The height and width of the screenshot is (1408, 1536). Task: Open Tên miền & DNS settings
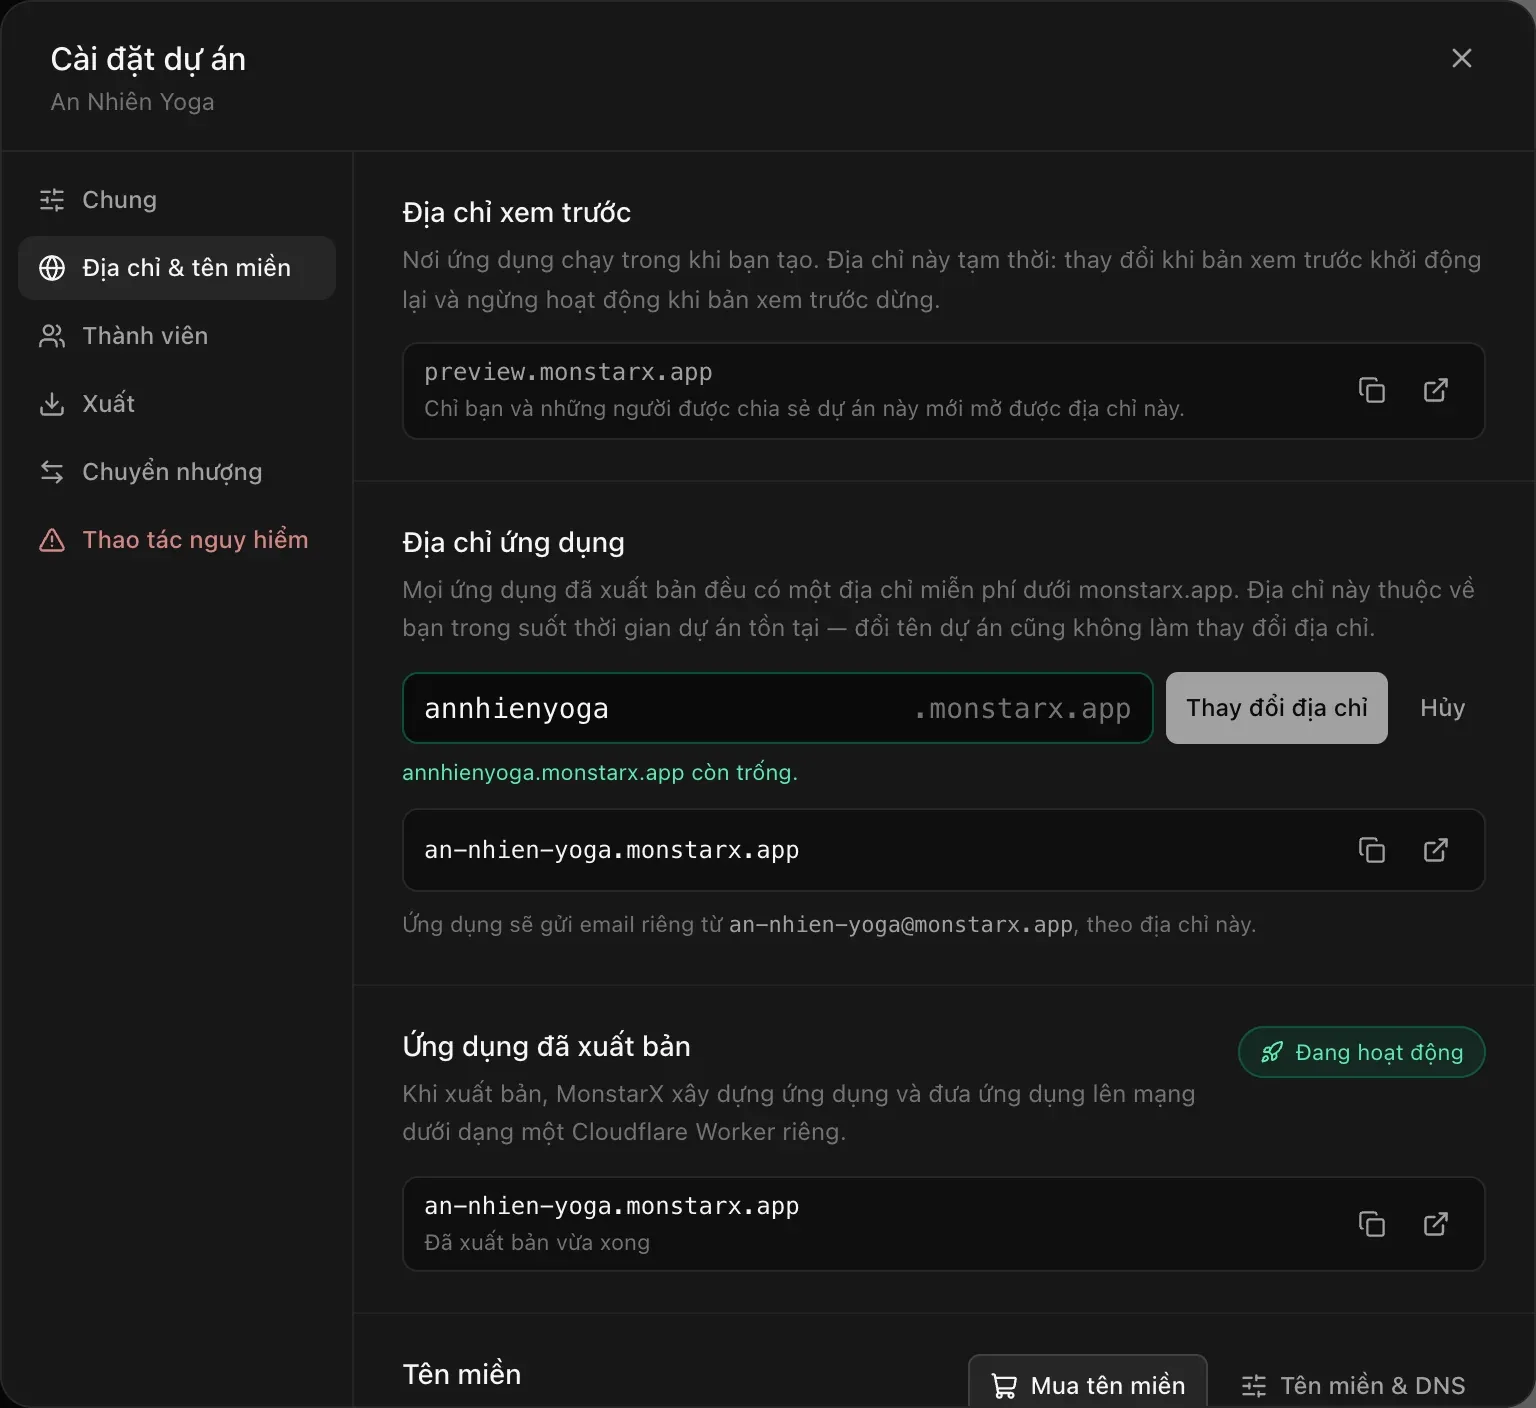[1353, 1385]
